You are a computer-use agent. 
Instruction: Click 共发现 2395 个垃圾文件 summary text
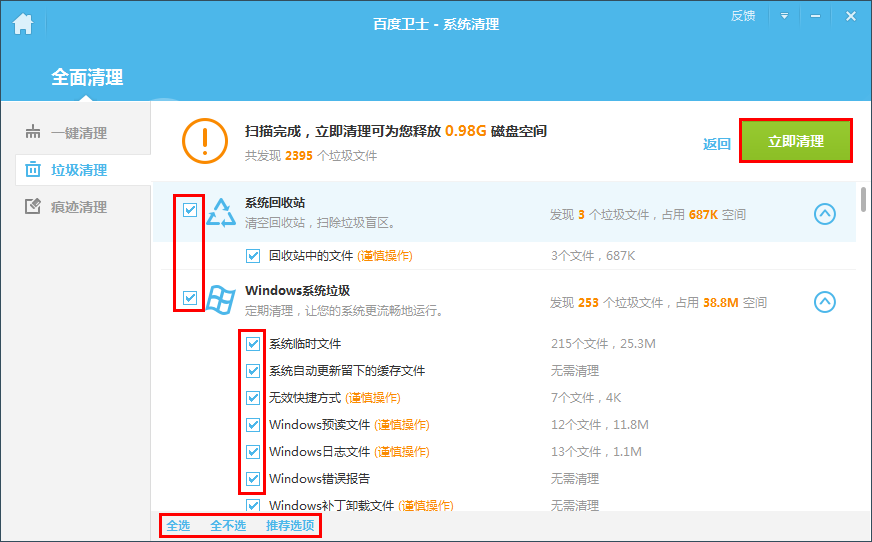[x=311, y=156]
